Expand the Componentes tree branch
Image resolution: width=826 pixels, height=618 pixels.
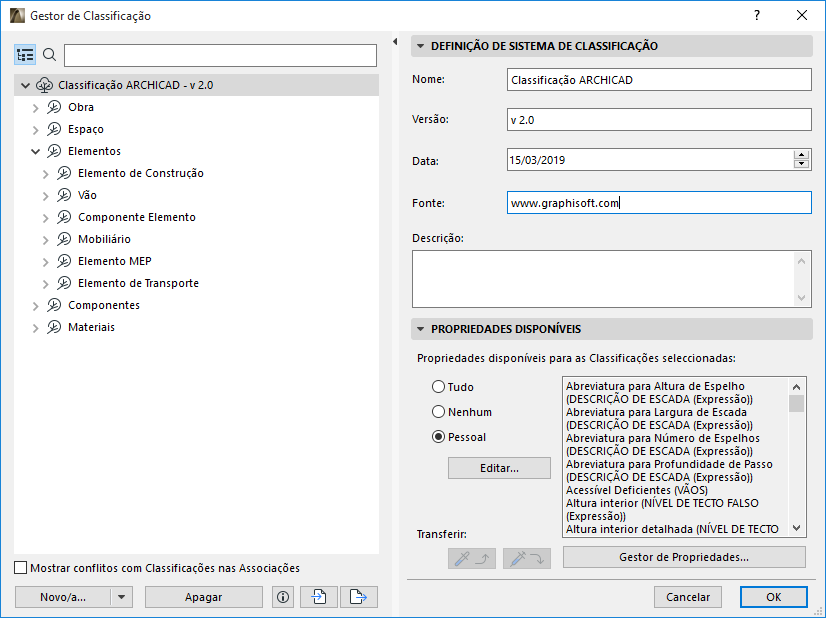(36, 305)
